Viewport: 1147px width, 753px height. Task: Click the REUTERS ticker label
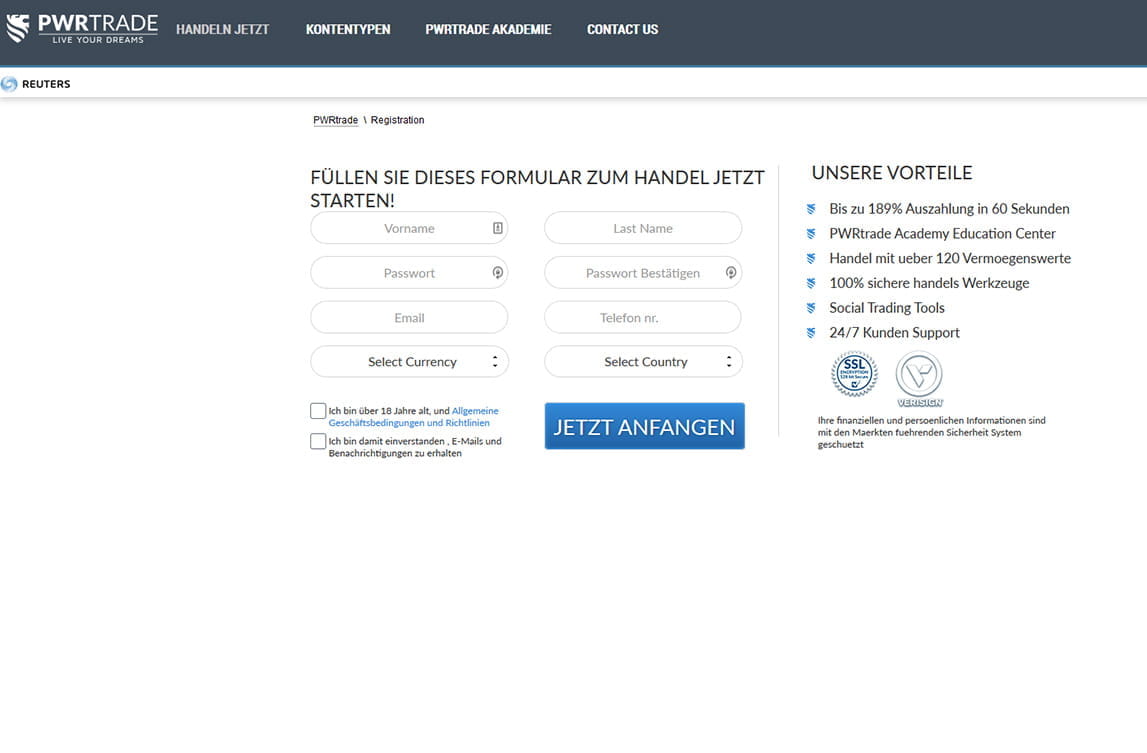coord(46,84)
